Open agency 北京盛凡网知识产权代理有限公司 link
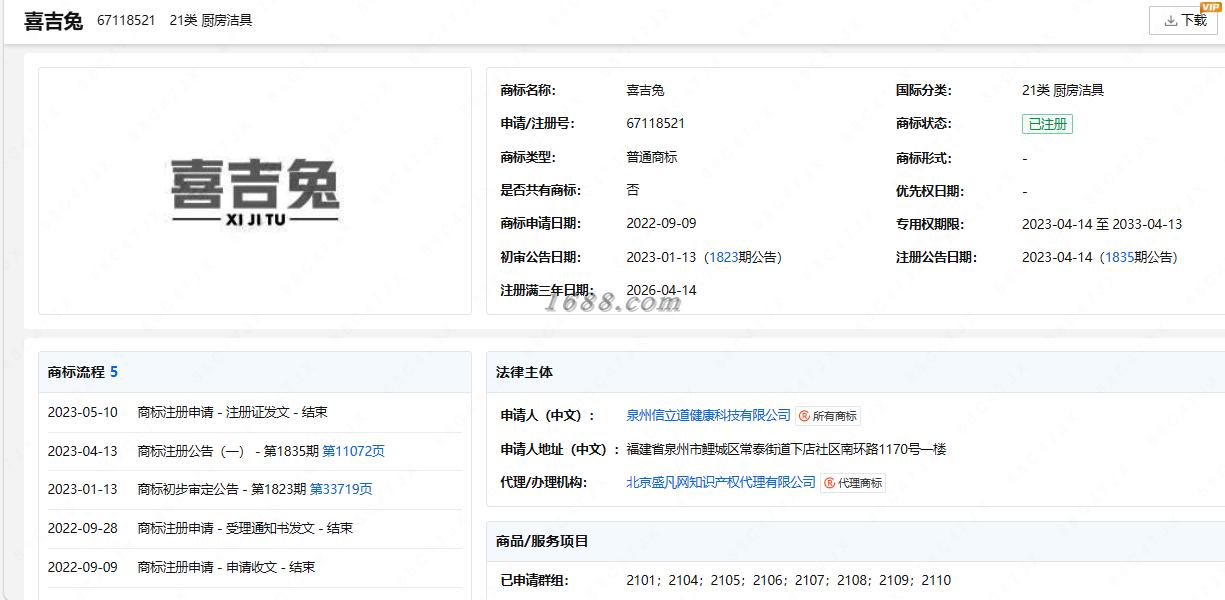 [x=721, y=482]
